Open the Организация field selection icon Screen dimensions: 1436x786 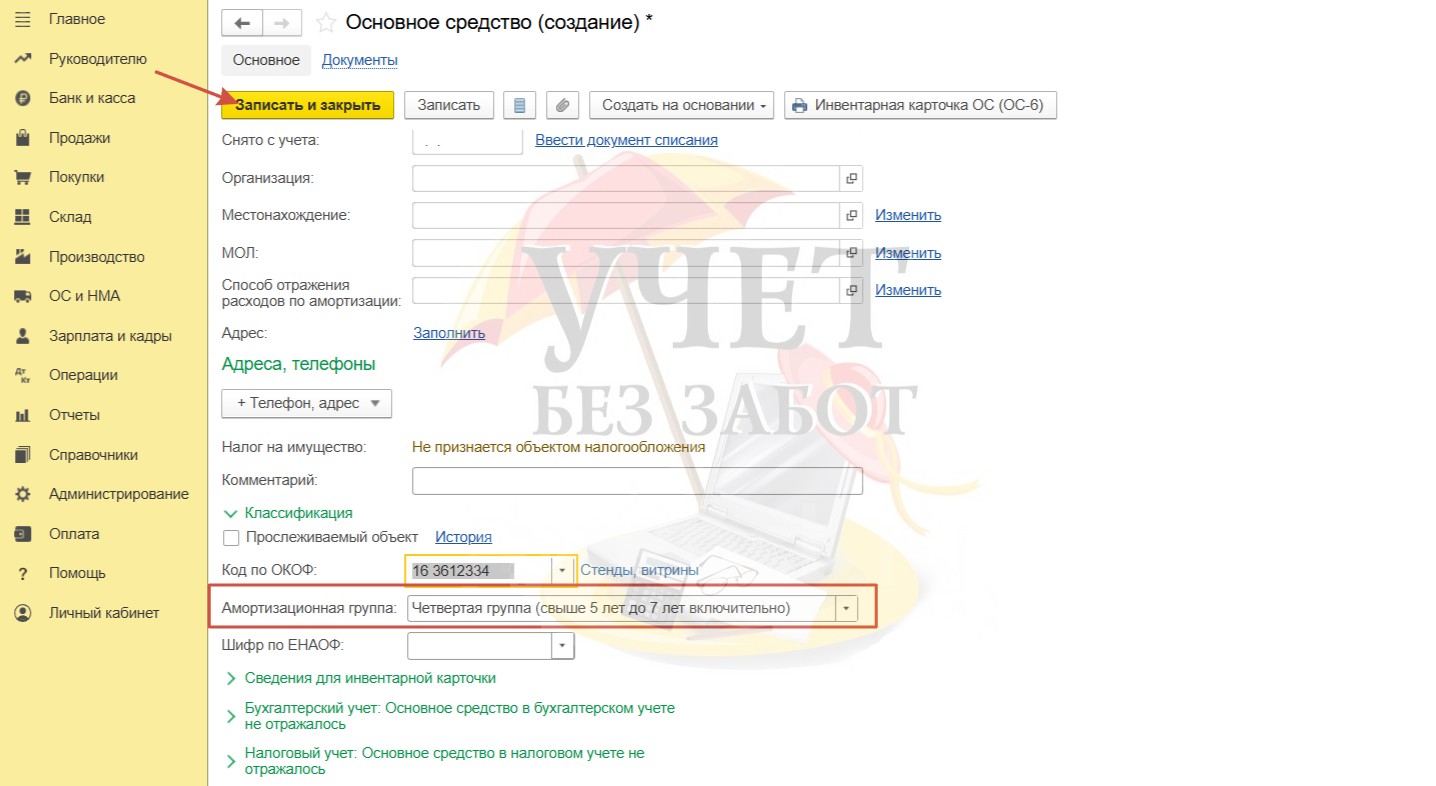click(851, 178)
